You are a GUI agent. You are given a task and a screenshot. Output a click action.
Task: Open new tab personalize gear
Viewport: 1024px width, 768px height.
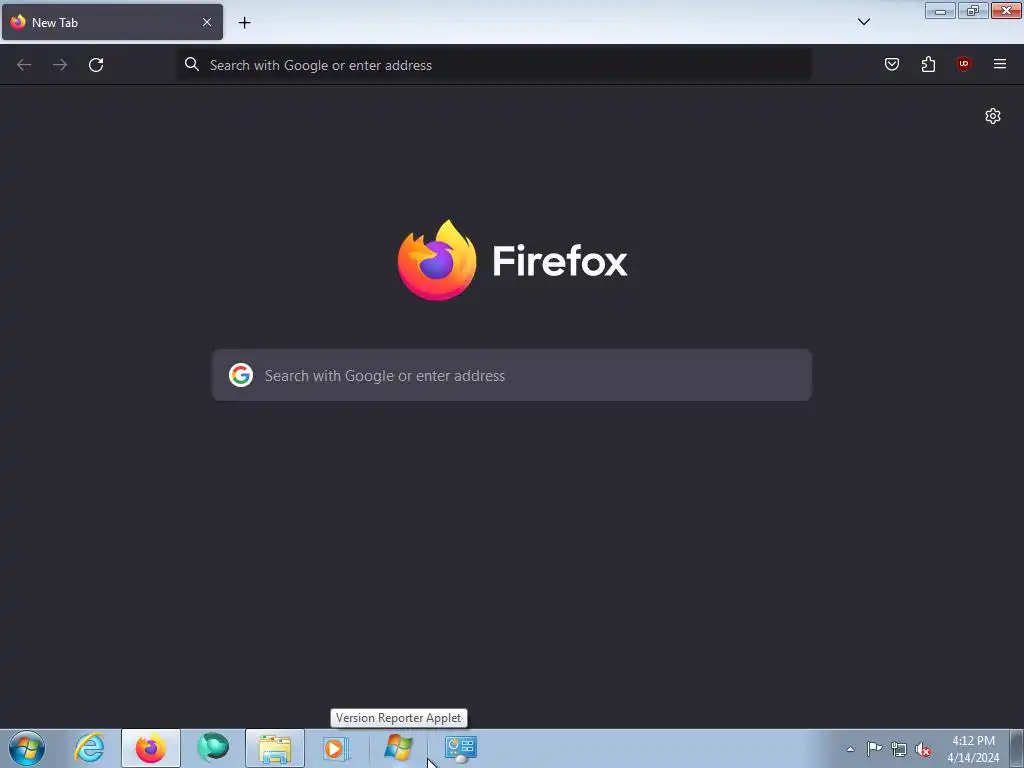[993, 116]
